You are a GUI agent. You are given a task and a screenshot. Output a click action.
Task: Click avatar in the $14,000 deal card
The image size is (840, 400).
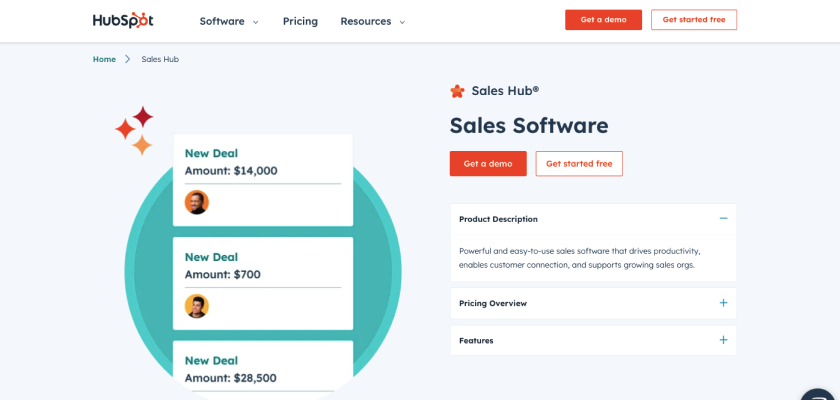tap(197, 202)
